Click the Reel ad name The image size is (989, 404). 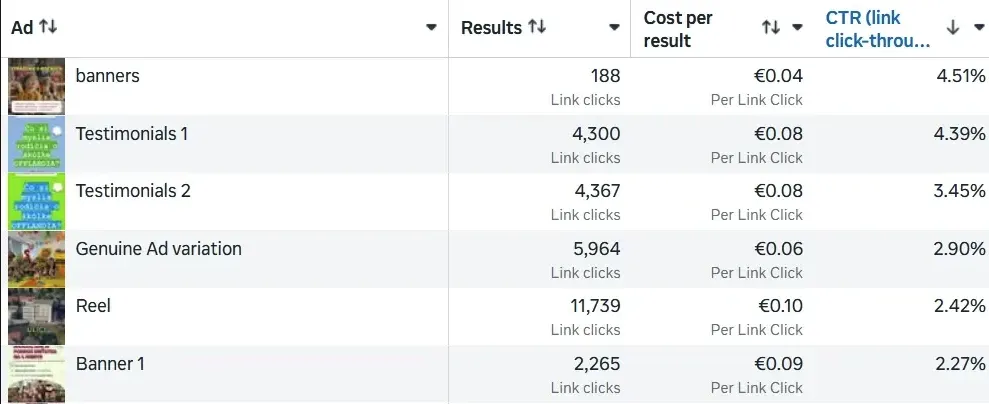[93, 306]
